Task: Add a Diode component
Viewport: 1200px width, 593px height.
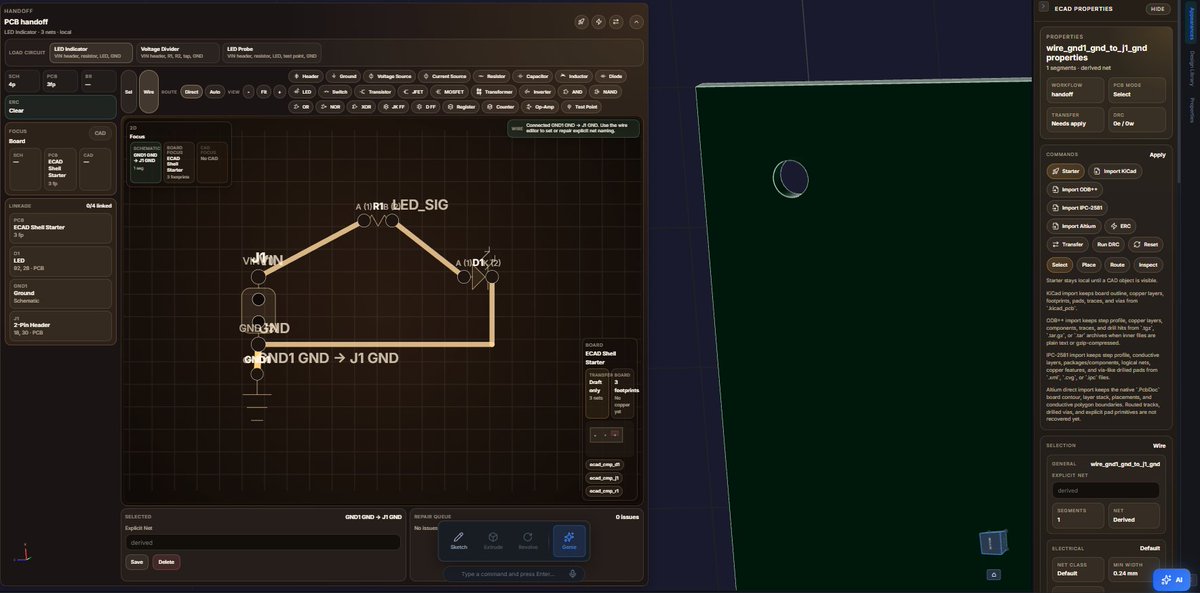Action: (611, 76)
